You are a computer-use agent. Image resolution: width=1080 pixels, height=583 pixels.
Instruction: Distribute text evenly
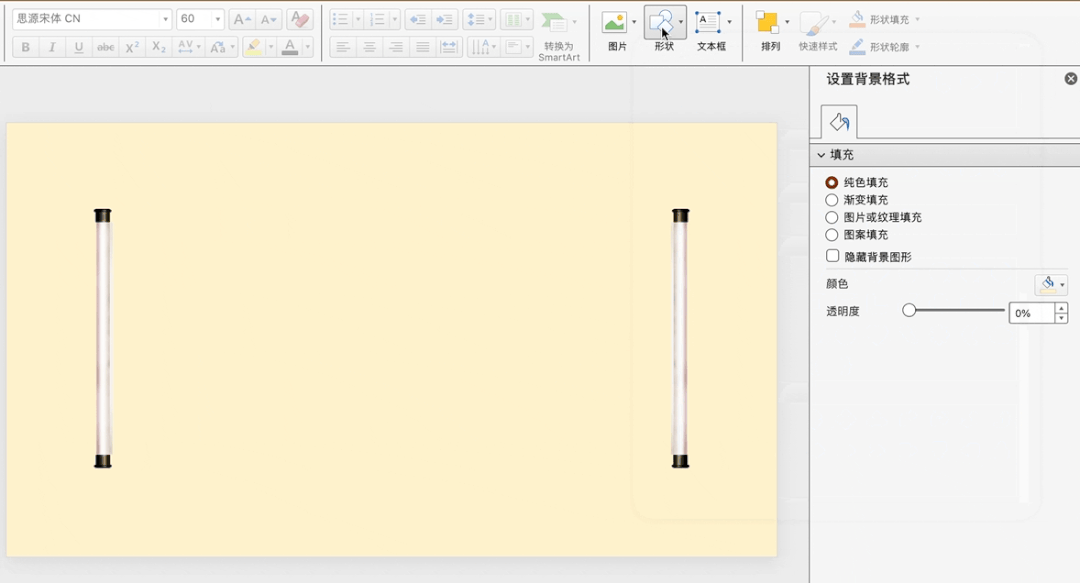click(x=449, y=47)
